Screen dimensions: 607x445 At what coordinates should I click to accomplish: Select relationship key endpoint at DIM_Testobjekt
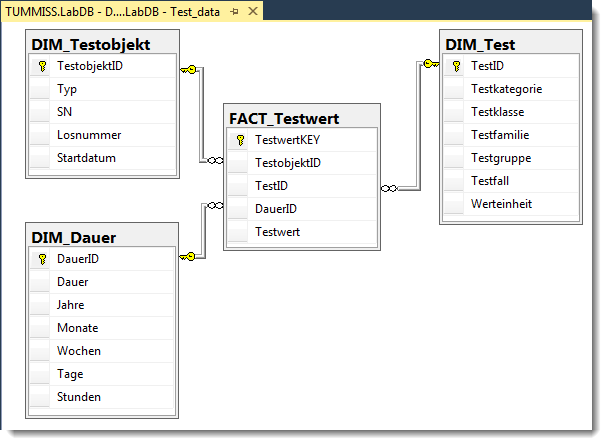189,70
